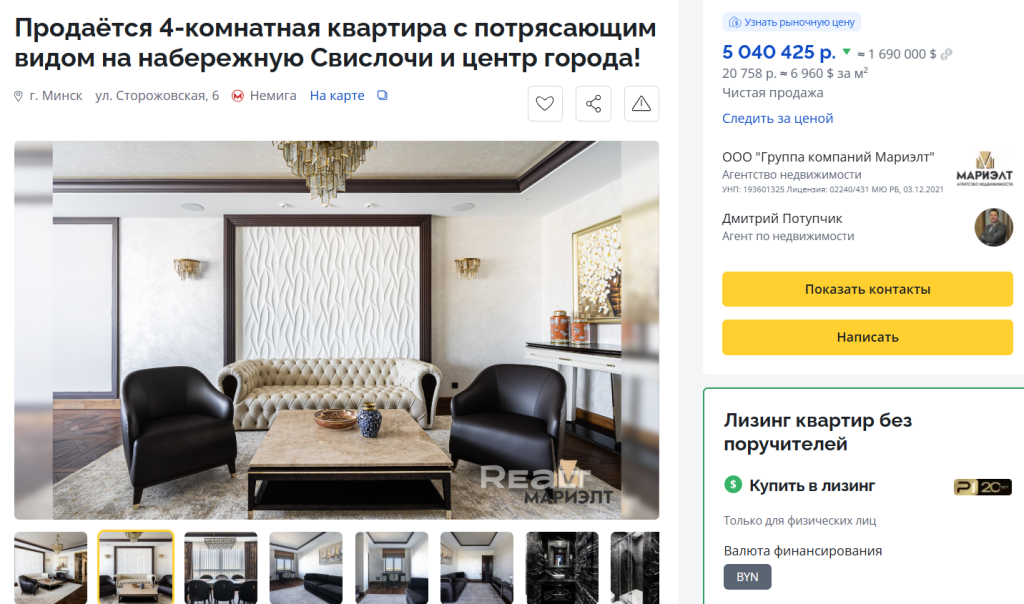Open Узнать рыночную цену badge
The image size is (1024, 604).
click(x=792, y=22)
